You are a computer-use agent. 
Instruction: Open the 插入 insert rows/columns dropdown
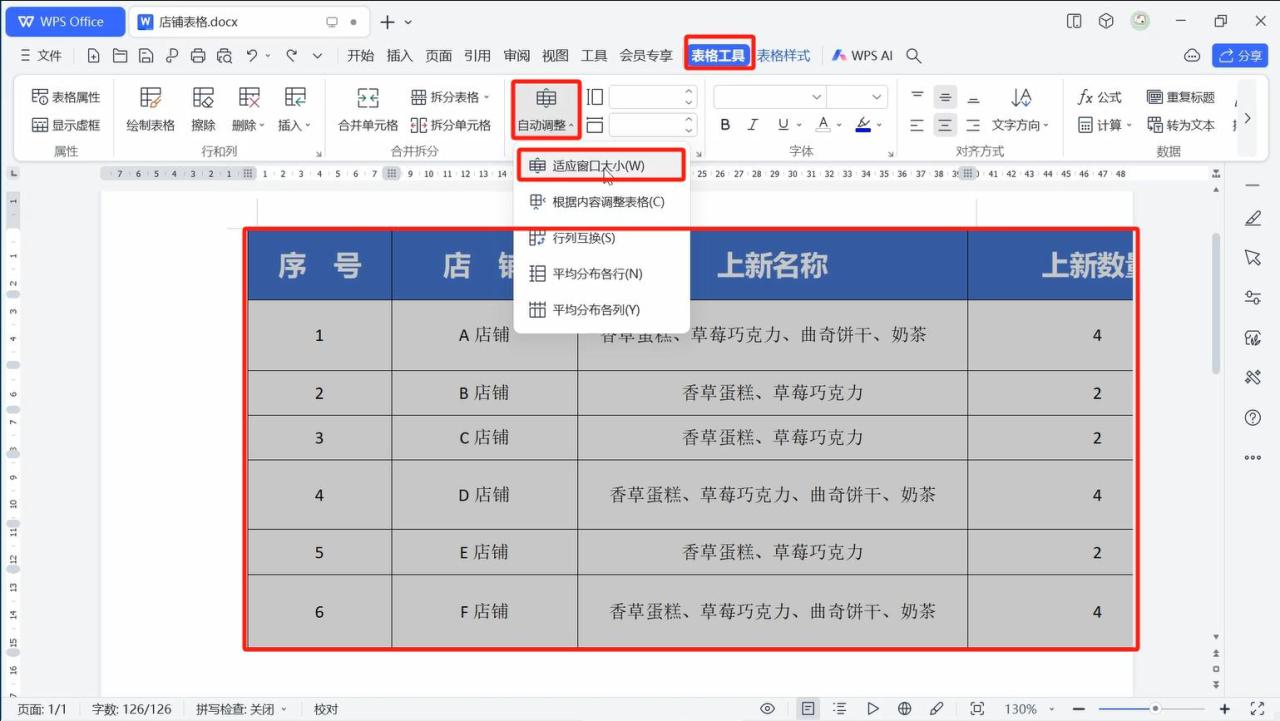[294, 109]
